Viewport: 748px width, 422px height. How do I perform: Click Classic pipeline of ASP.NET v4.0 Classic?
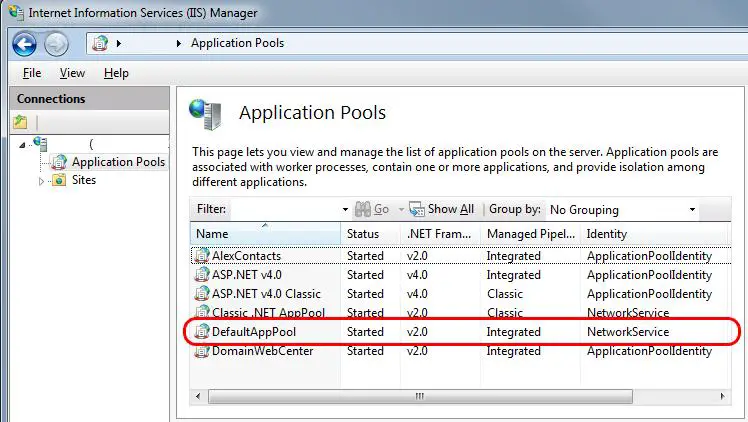[505, 294]
